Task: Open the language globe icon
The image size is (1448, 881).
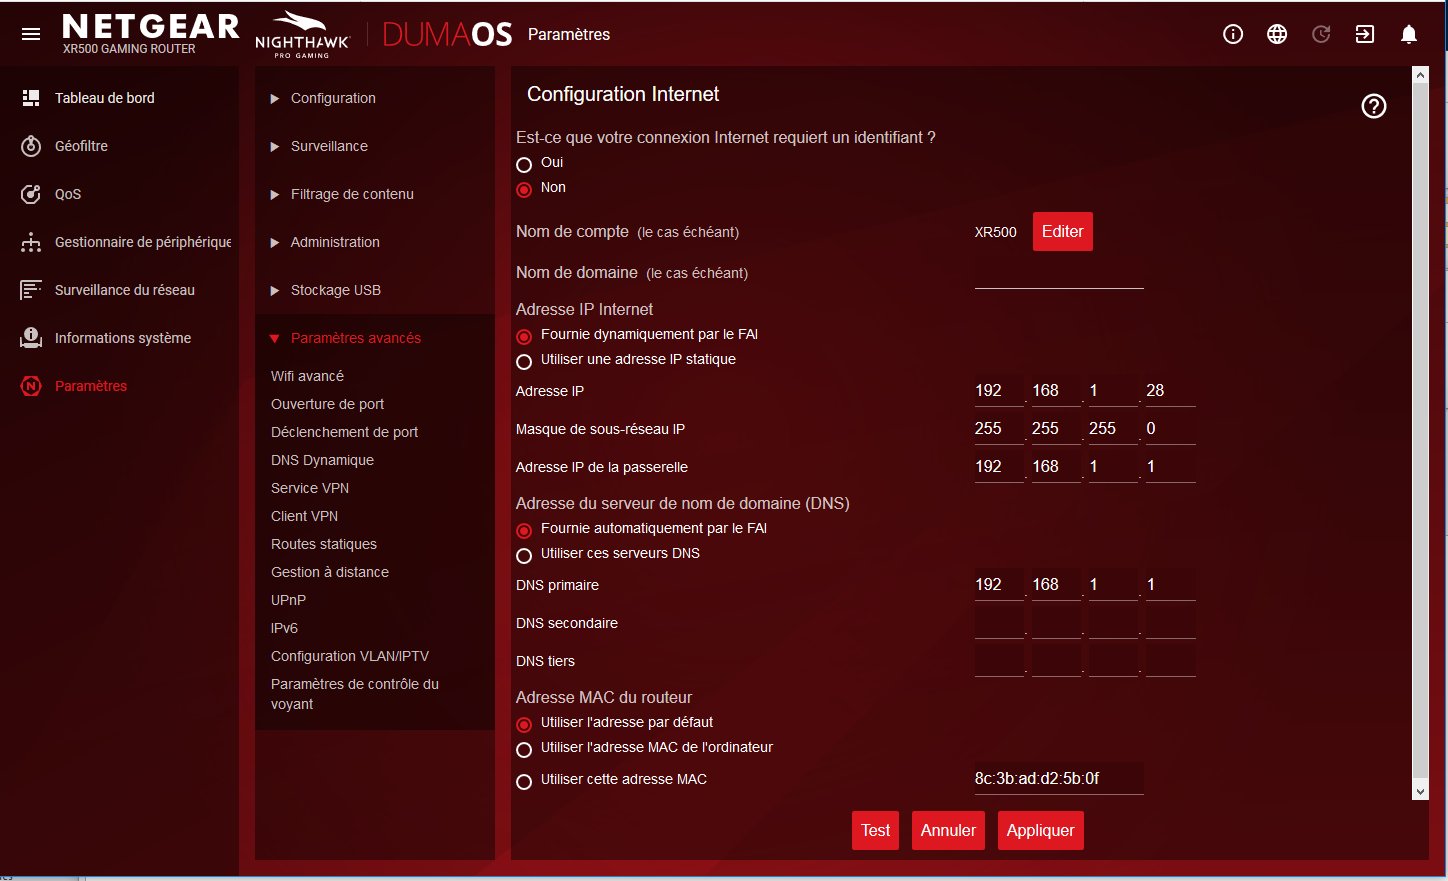Action: 1277,33
